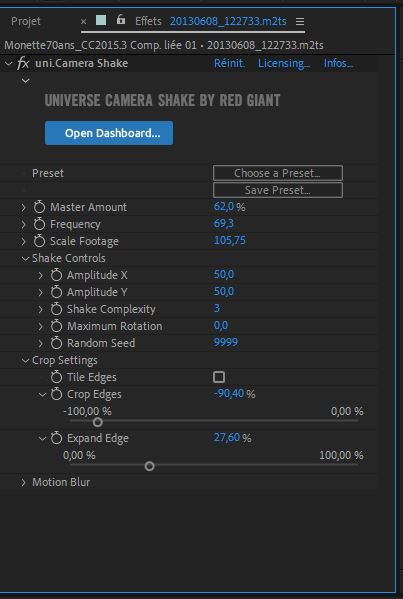Viewport: 403px width, 599px height.
Task: Click the Crop Edges slider handle
Action: click(98, 422)
